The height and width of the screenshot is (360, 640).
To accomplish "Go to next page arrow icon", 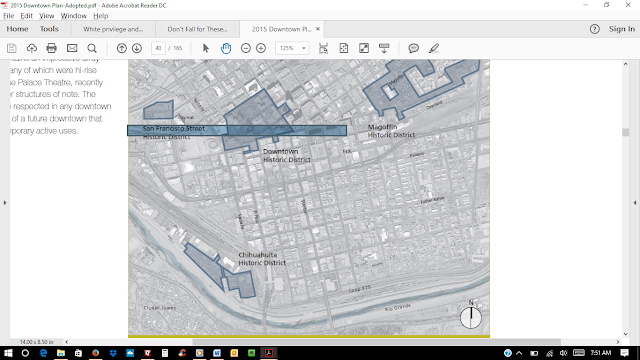I will click(137, 48).
